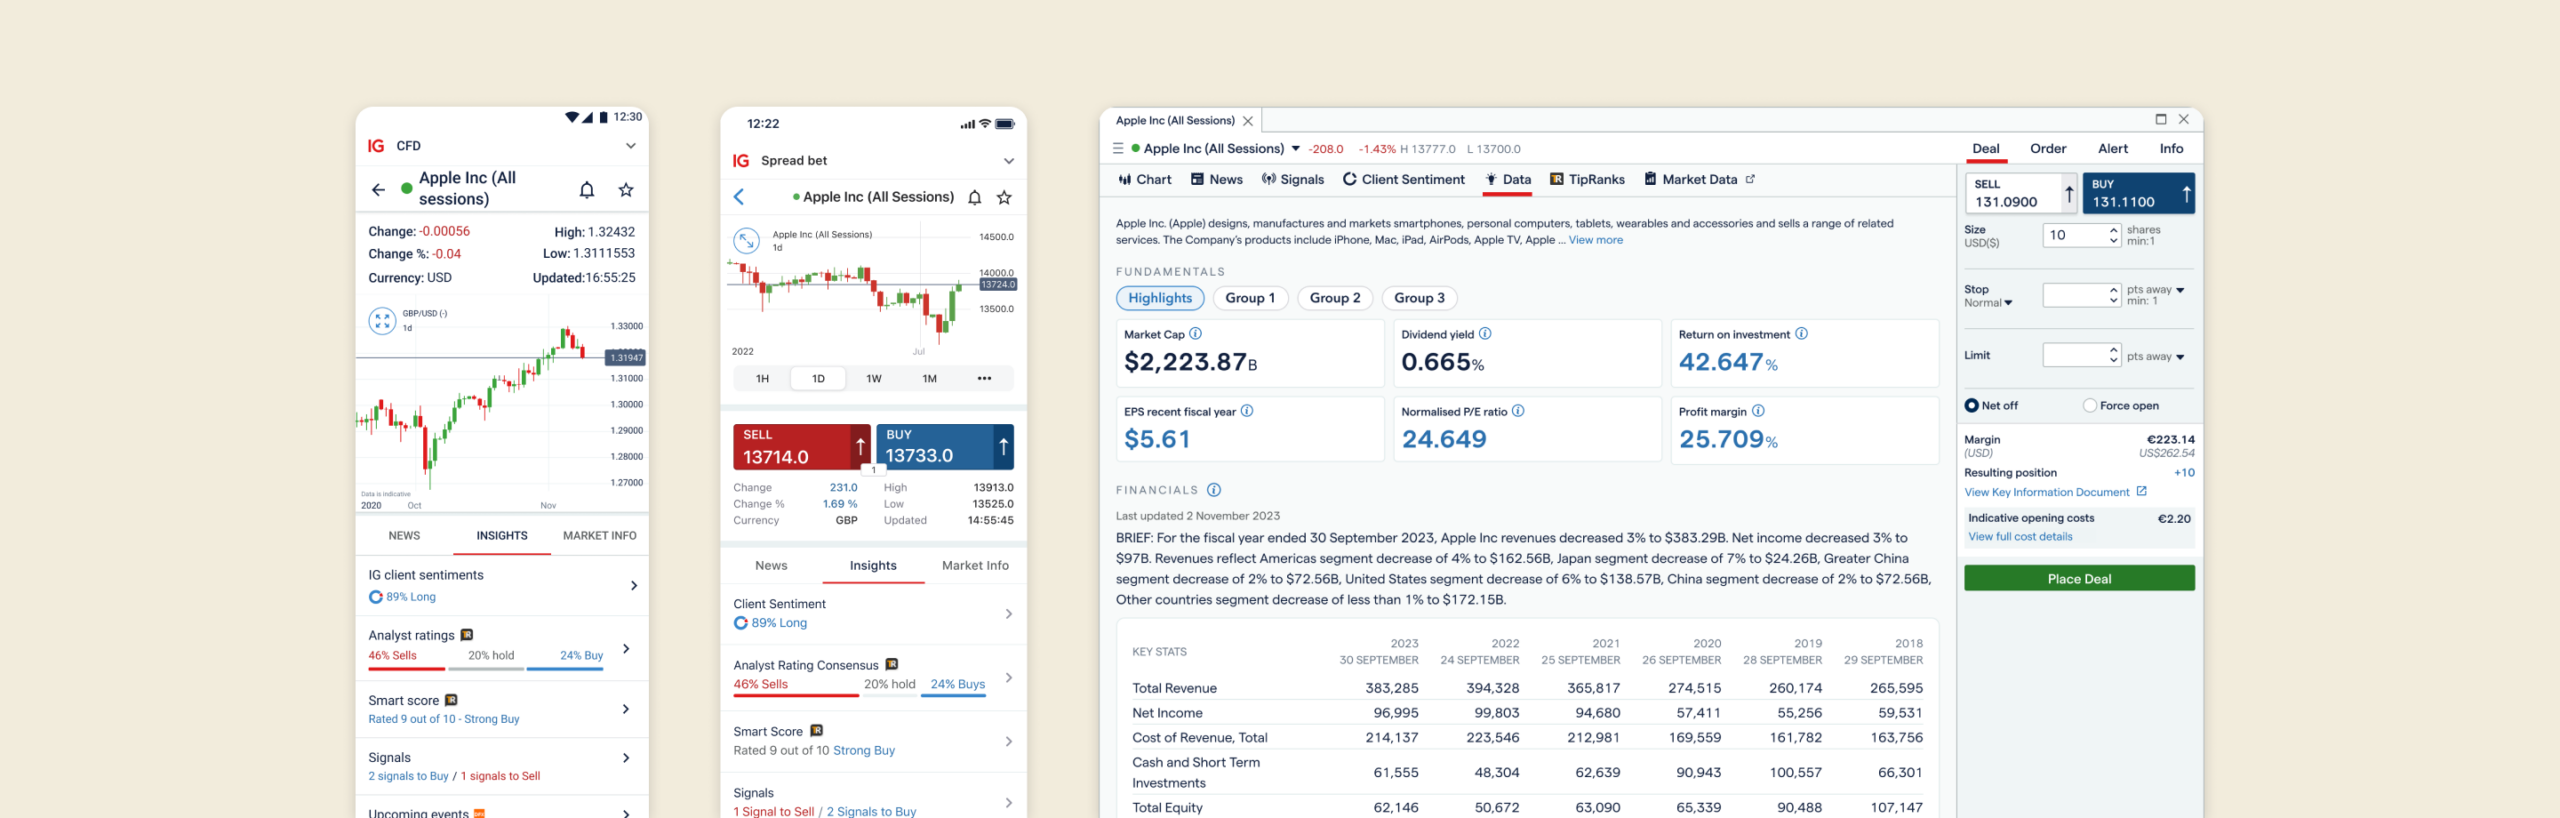
Task: Open Spread bet account dropdown chevron
Action: coord(1009,161)
